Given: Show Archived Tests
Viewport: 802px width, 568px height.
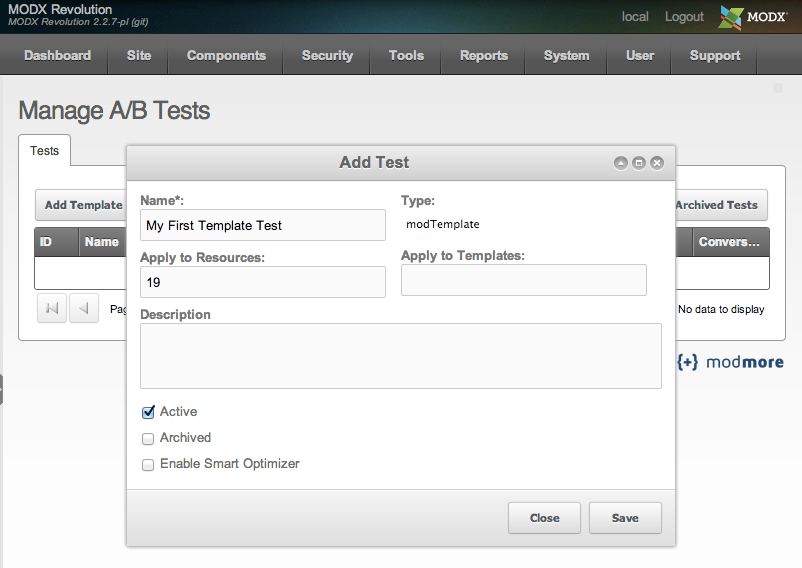Looking at the screenshot, I should [721, 205].
